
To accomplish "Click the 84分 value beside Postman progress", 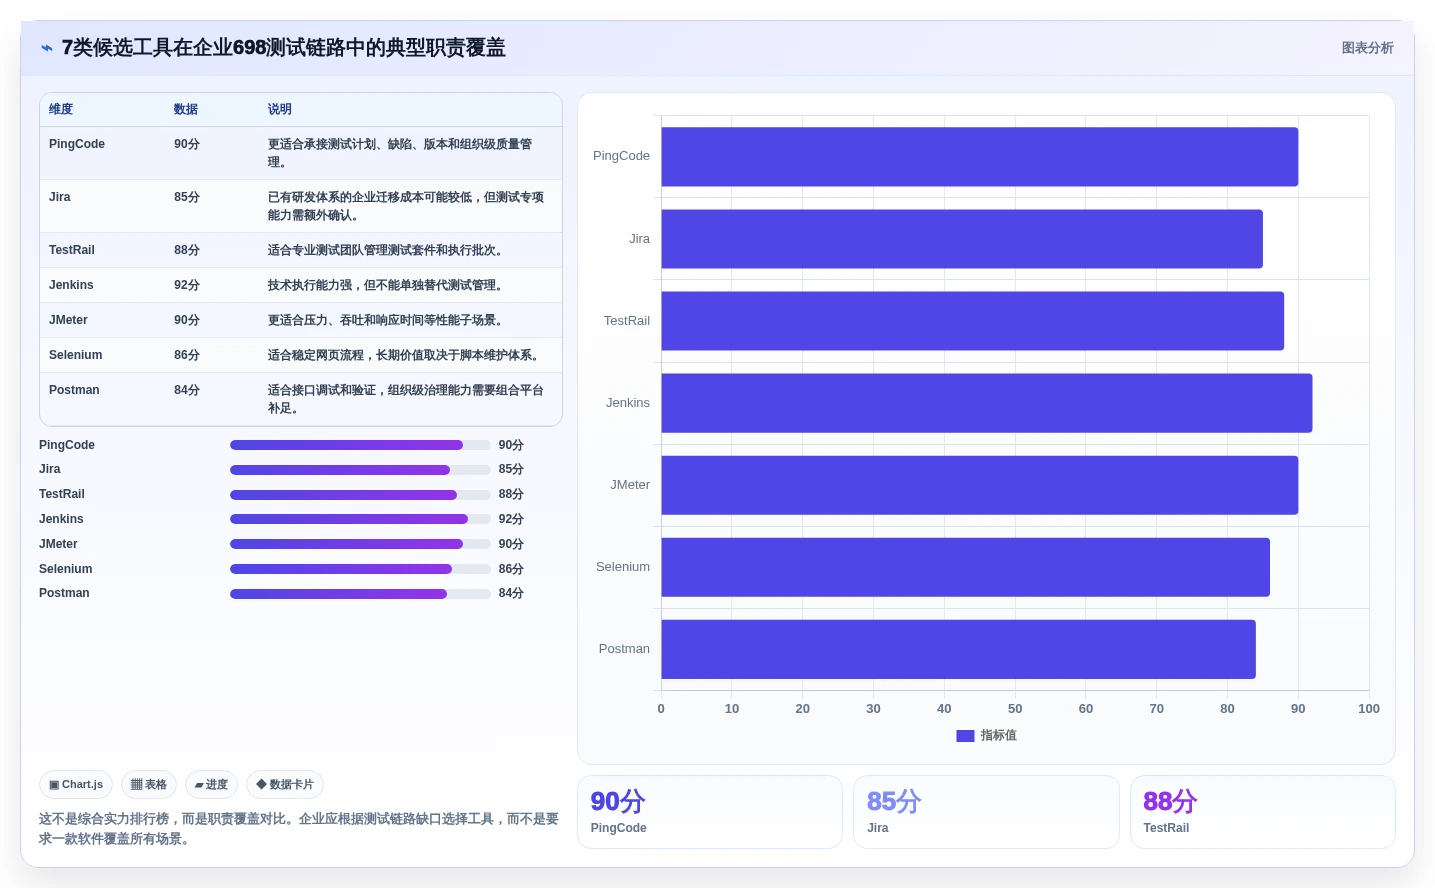I will point(511,593).
